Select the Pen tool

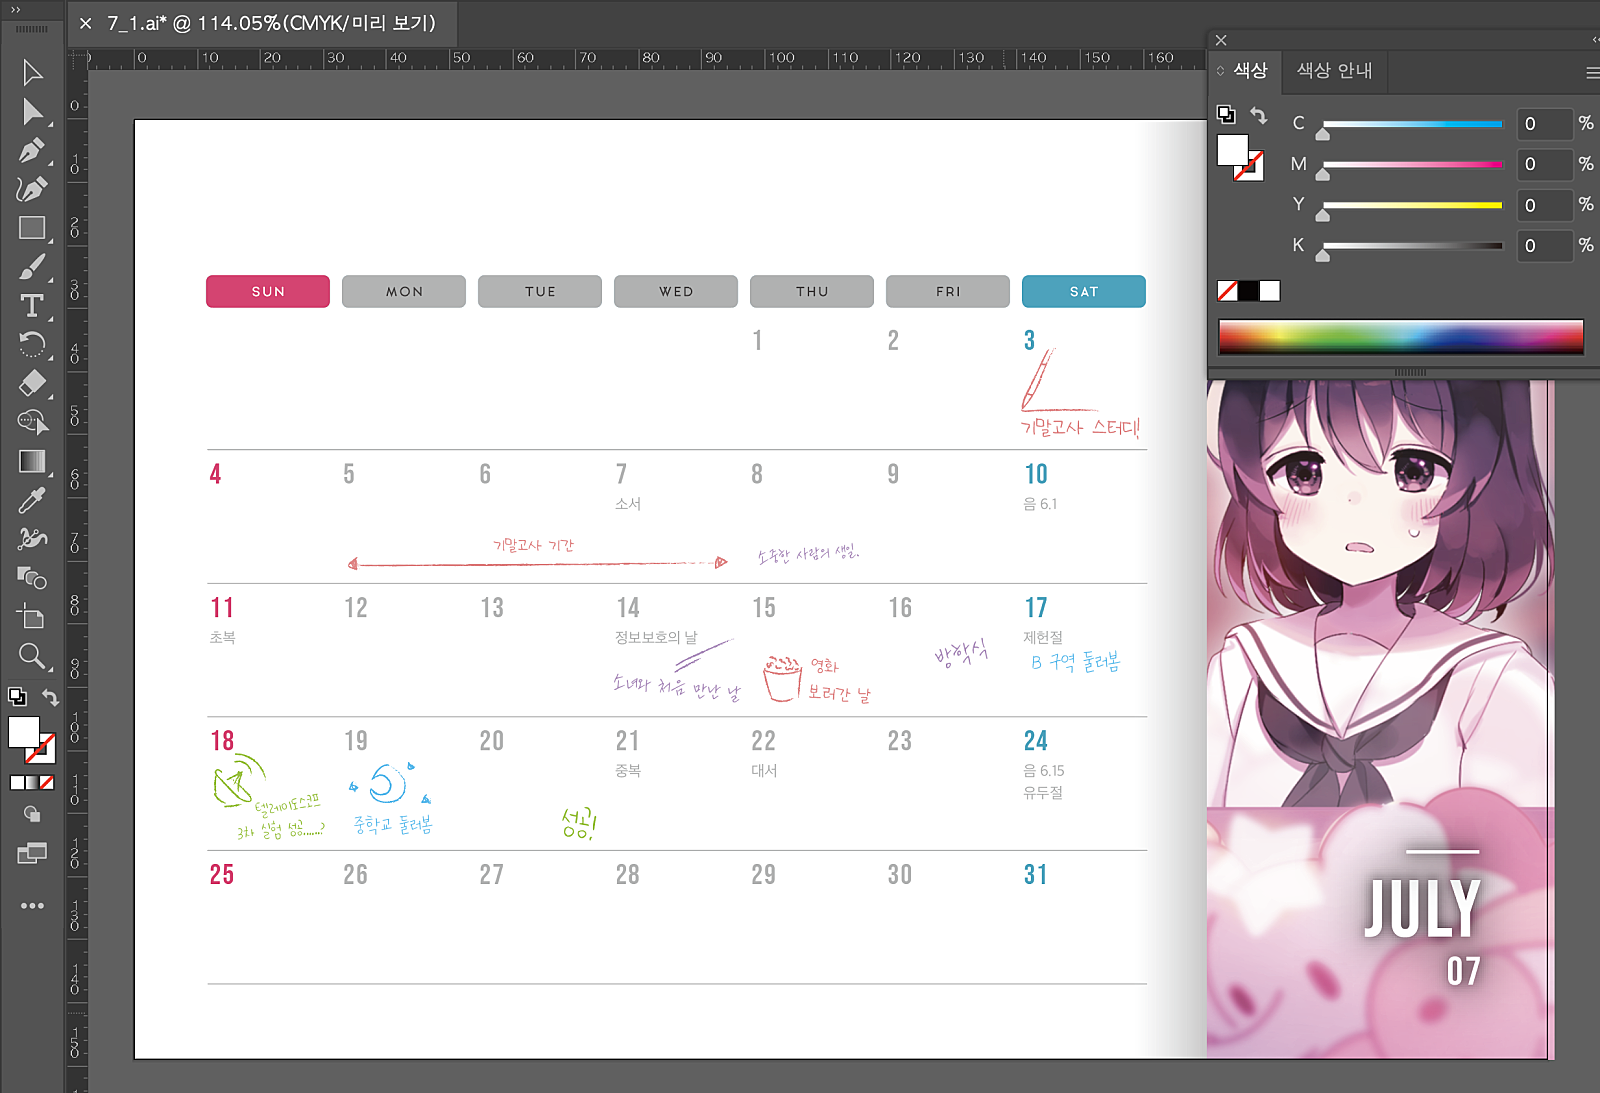tap(32, 151)
